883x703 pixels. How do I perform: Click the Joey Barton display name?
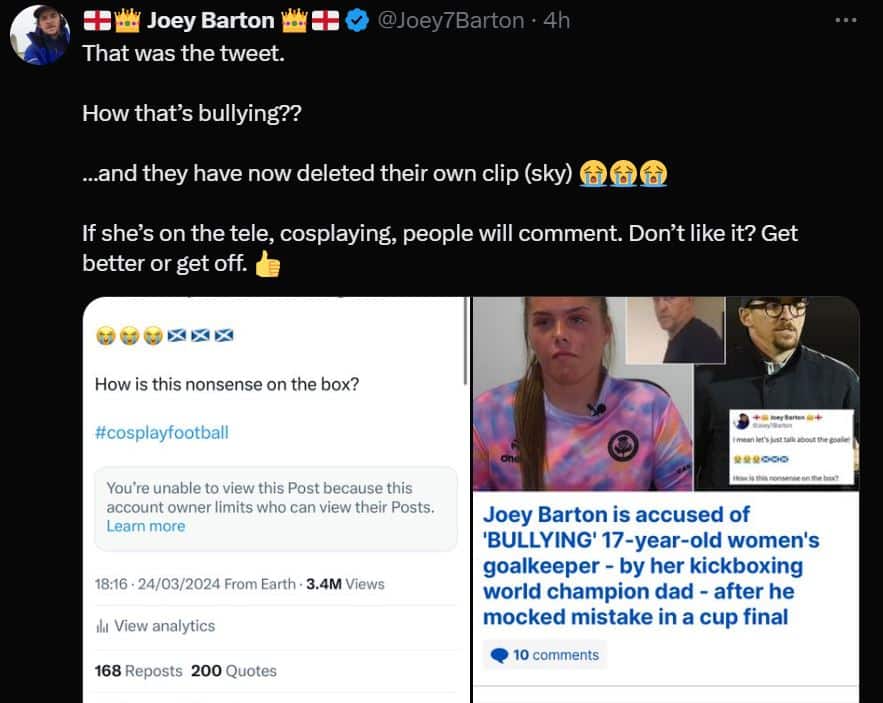pos(211,21)
